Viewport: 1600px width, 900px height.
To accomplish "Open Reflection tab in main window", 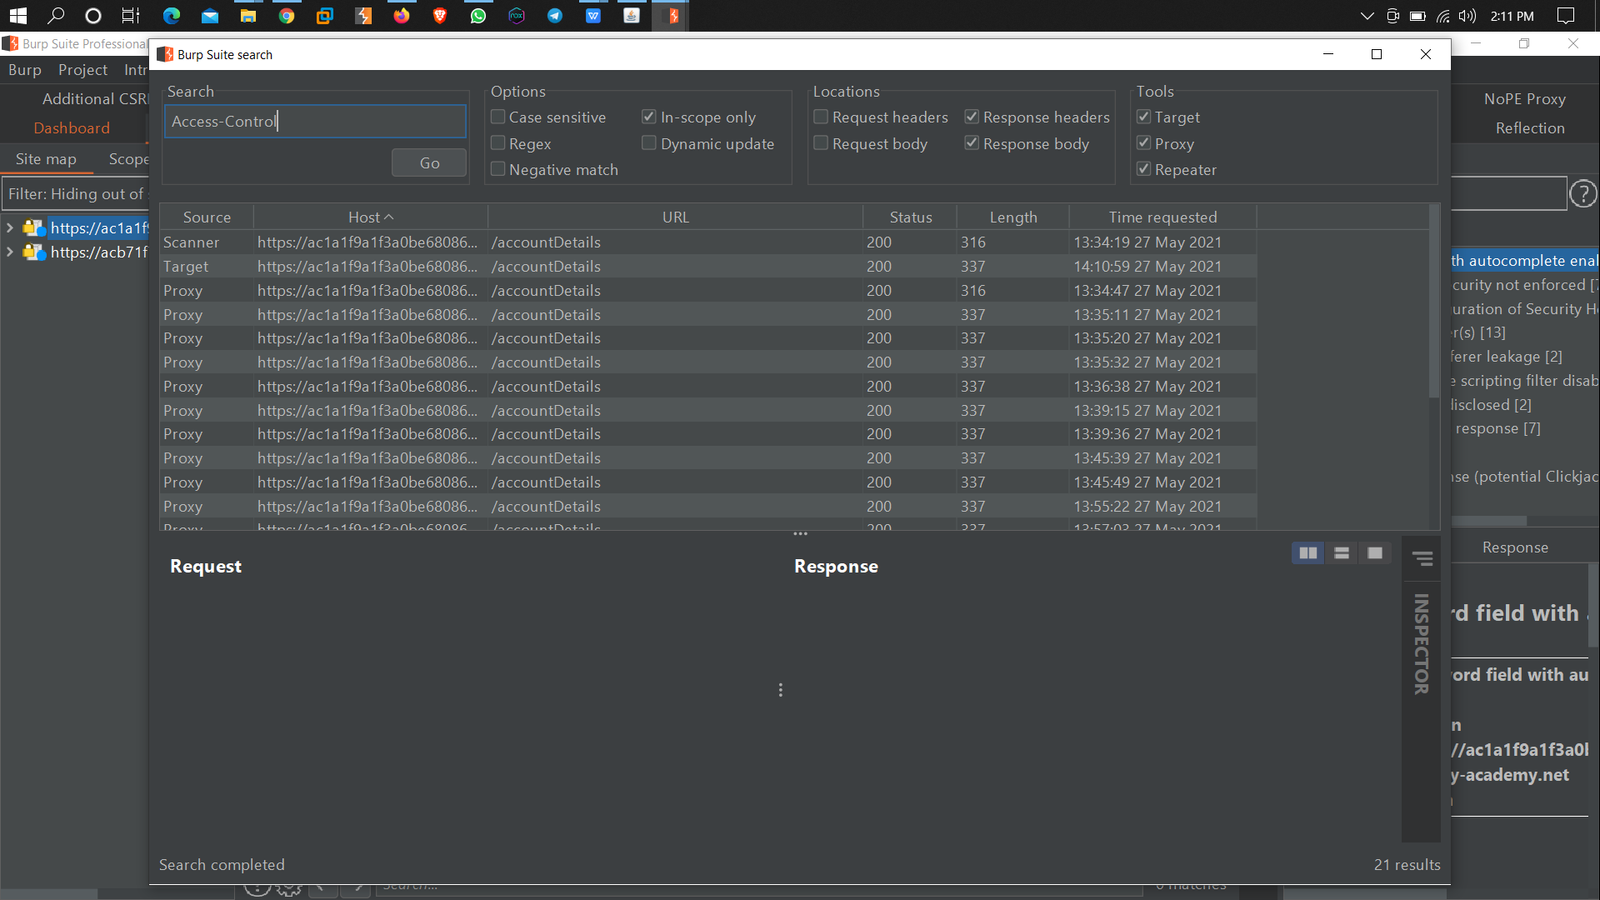I will 1530,128.
